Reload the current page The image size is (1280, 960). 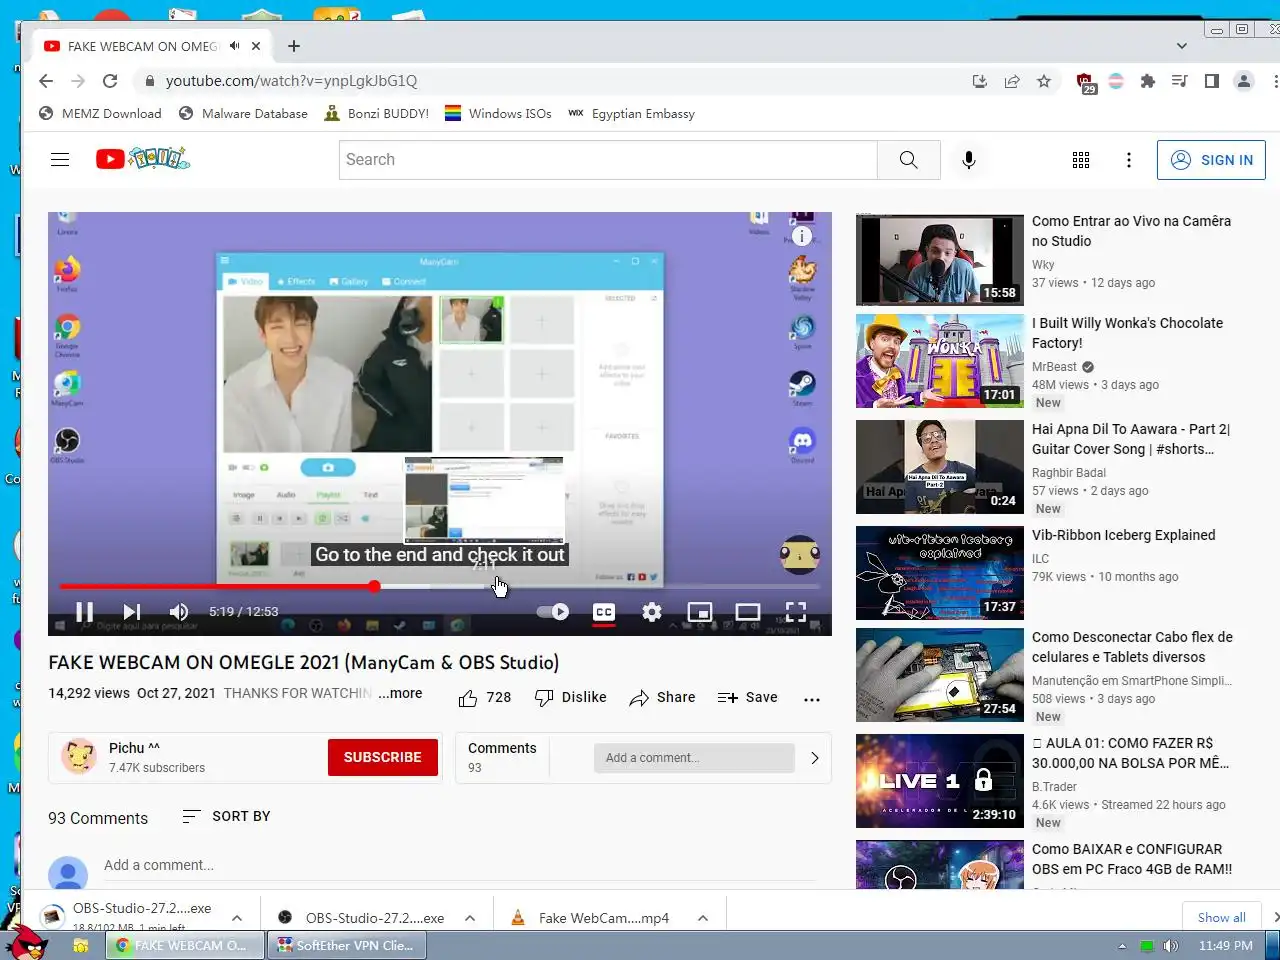click(x=110, y=81)
